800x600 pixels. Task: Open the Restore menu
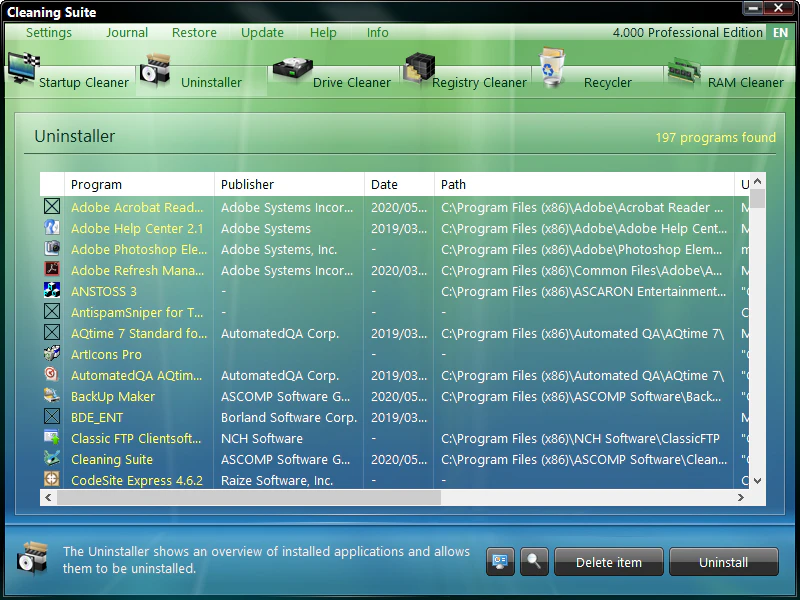coord(193,32)
